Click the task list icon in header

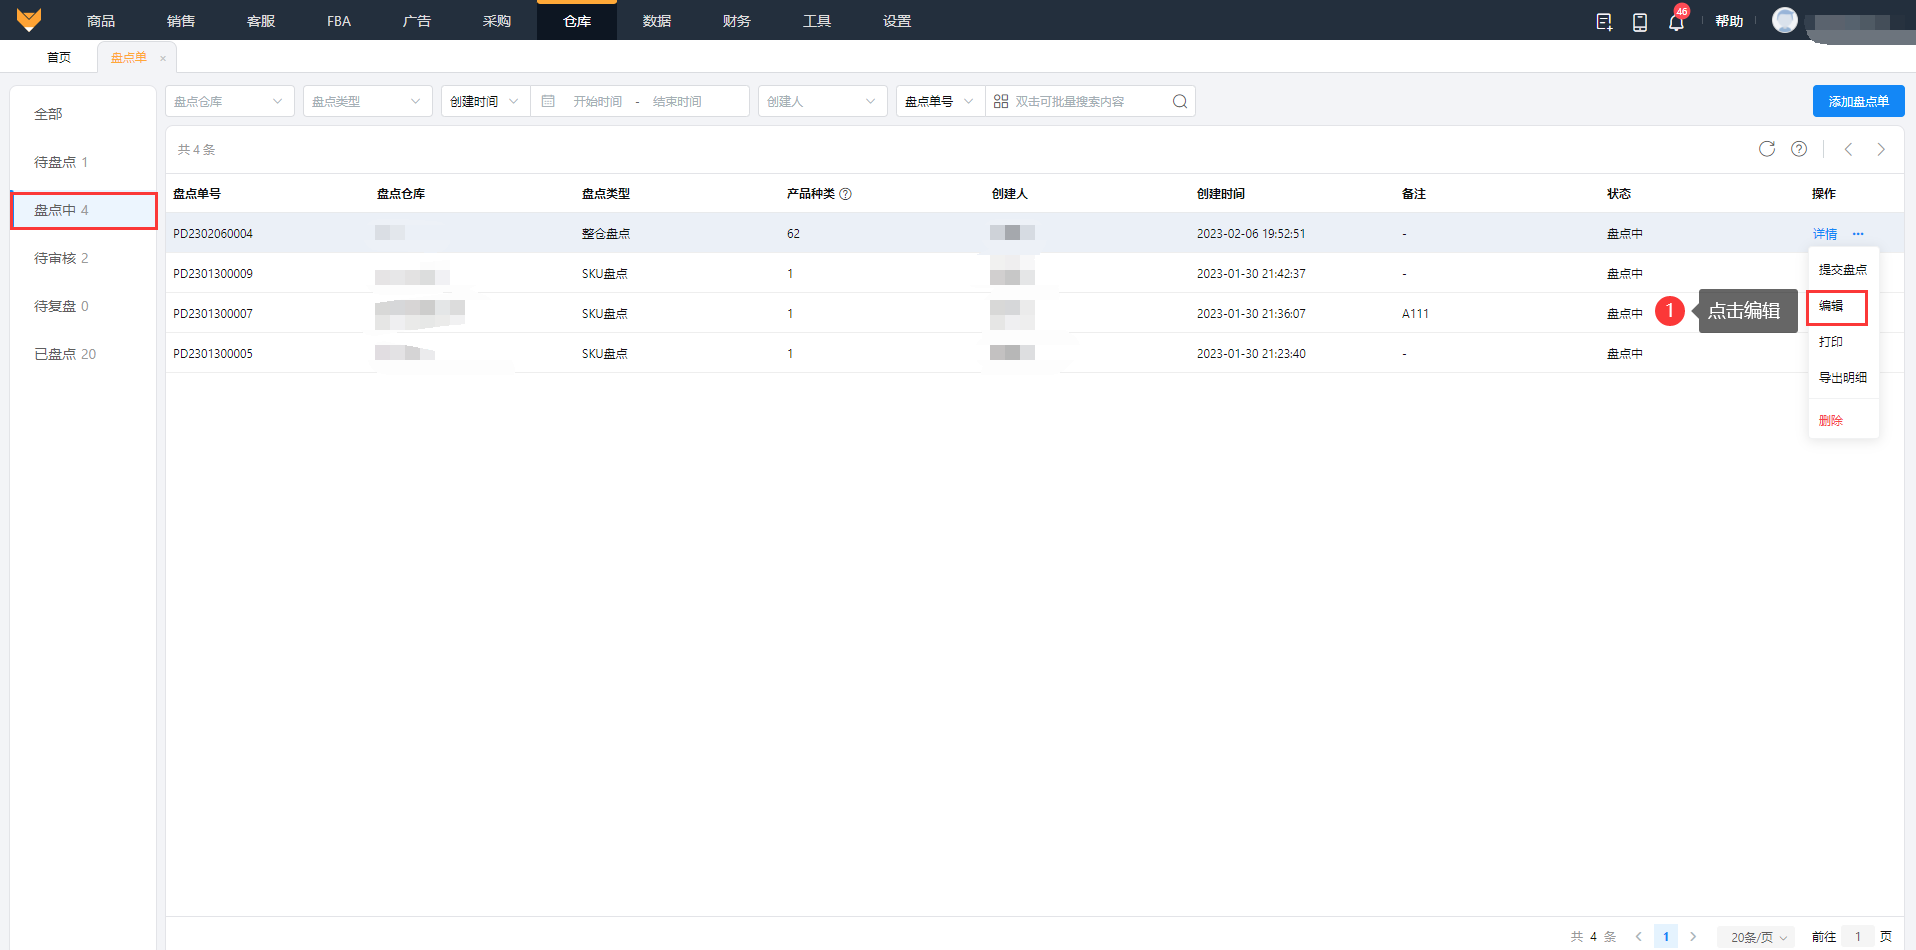point(1604,21)
